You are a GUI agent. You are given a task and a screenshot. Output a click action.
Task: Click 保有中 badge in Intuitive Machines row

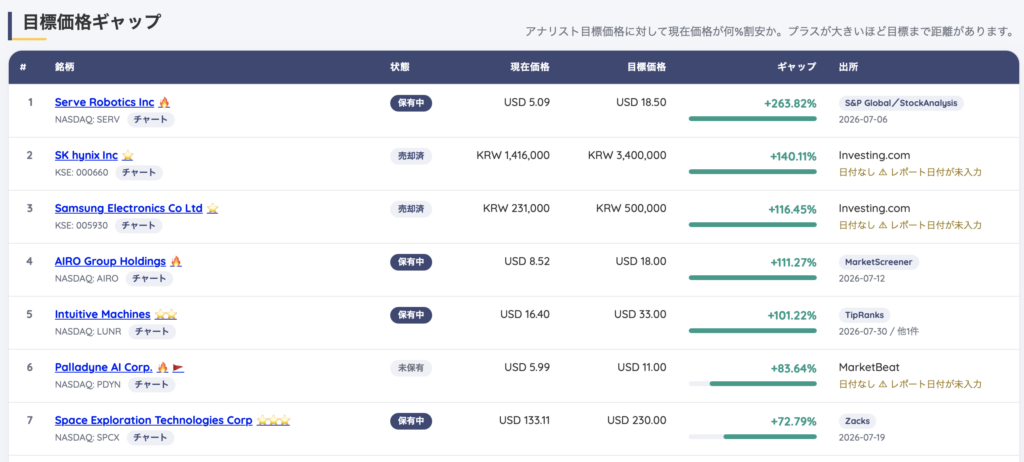point(411,315)
